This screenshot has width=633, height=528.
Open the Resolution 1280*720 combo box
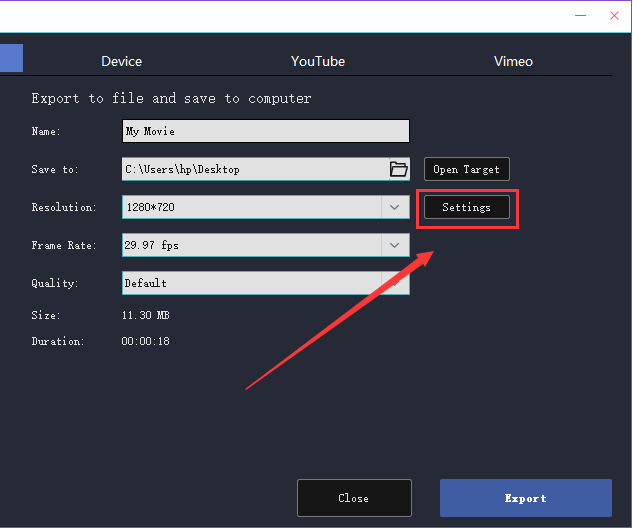(x=250, y=207)
